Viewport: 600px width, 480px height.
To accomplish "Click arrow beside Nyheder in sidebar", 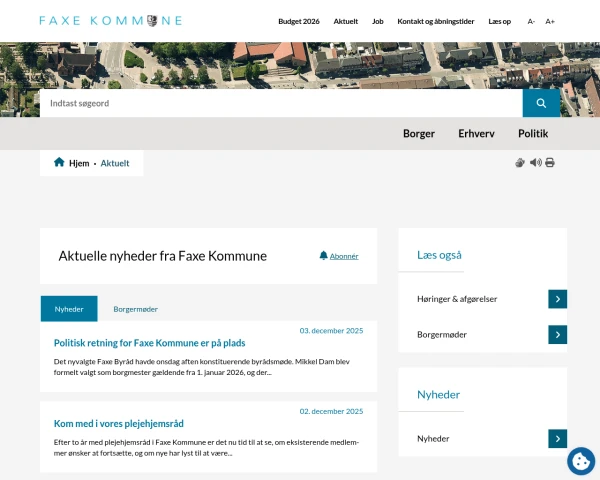I will pos(557,438).
